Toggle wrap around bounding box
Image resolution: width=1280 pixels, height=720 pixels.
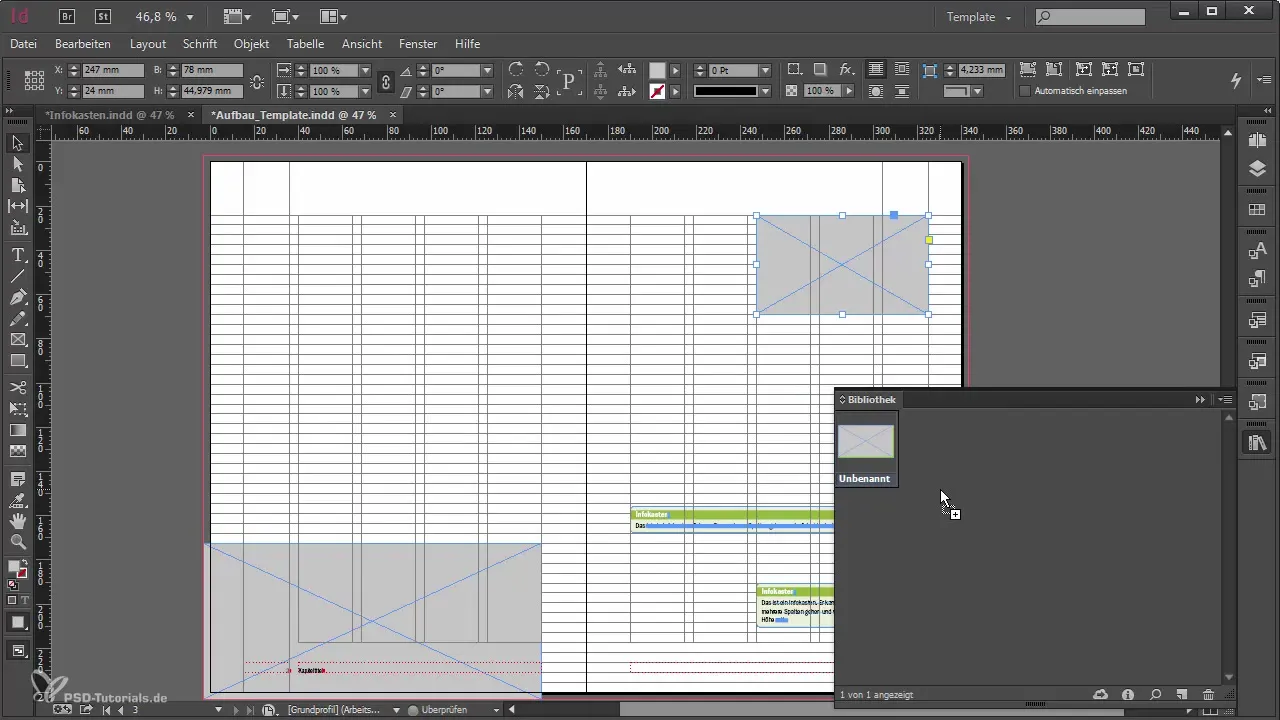[x=902, y=70]
